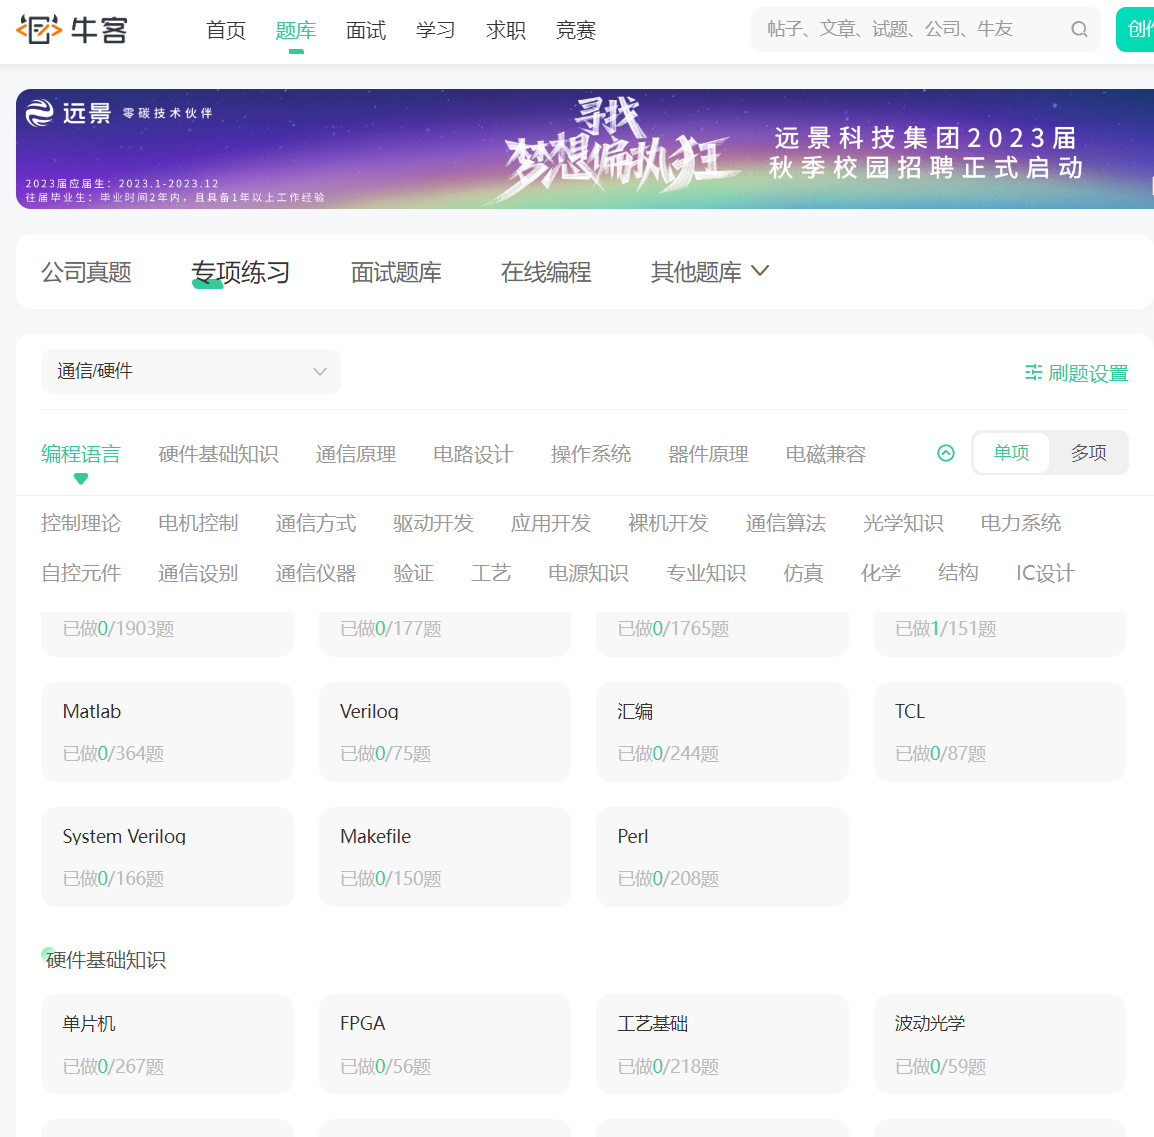
Task: Open the Verilog practice card
Action: tap(445, 732)
